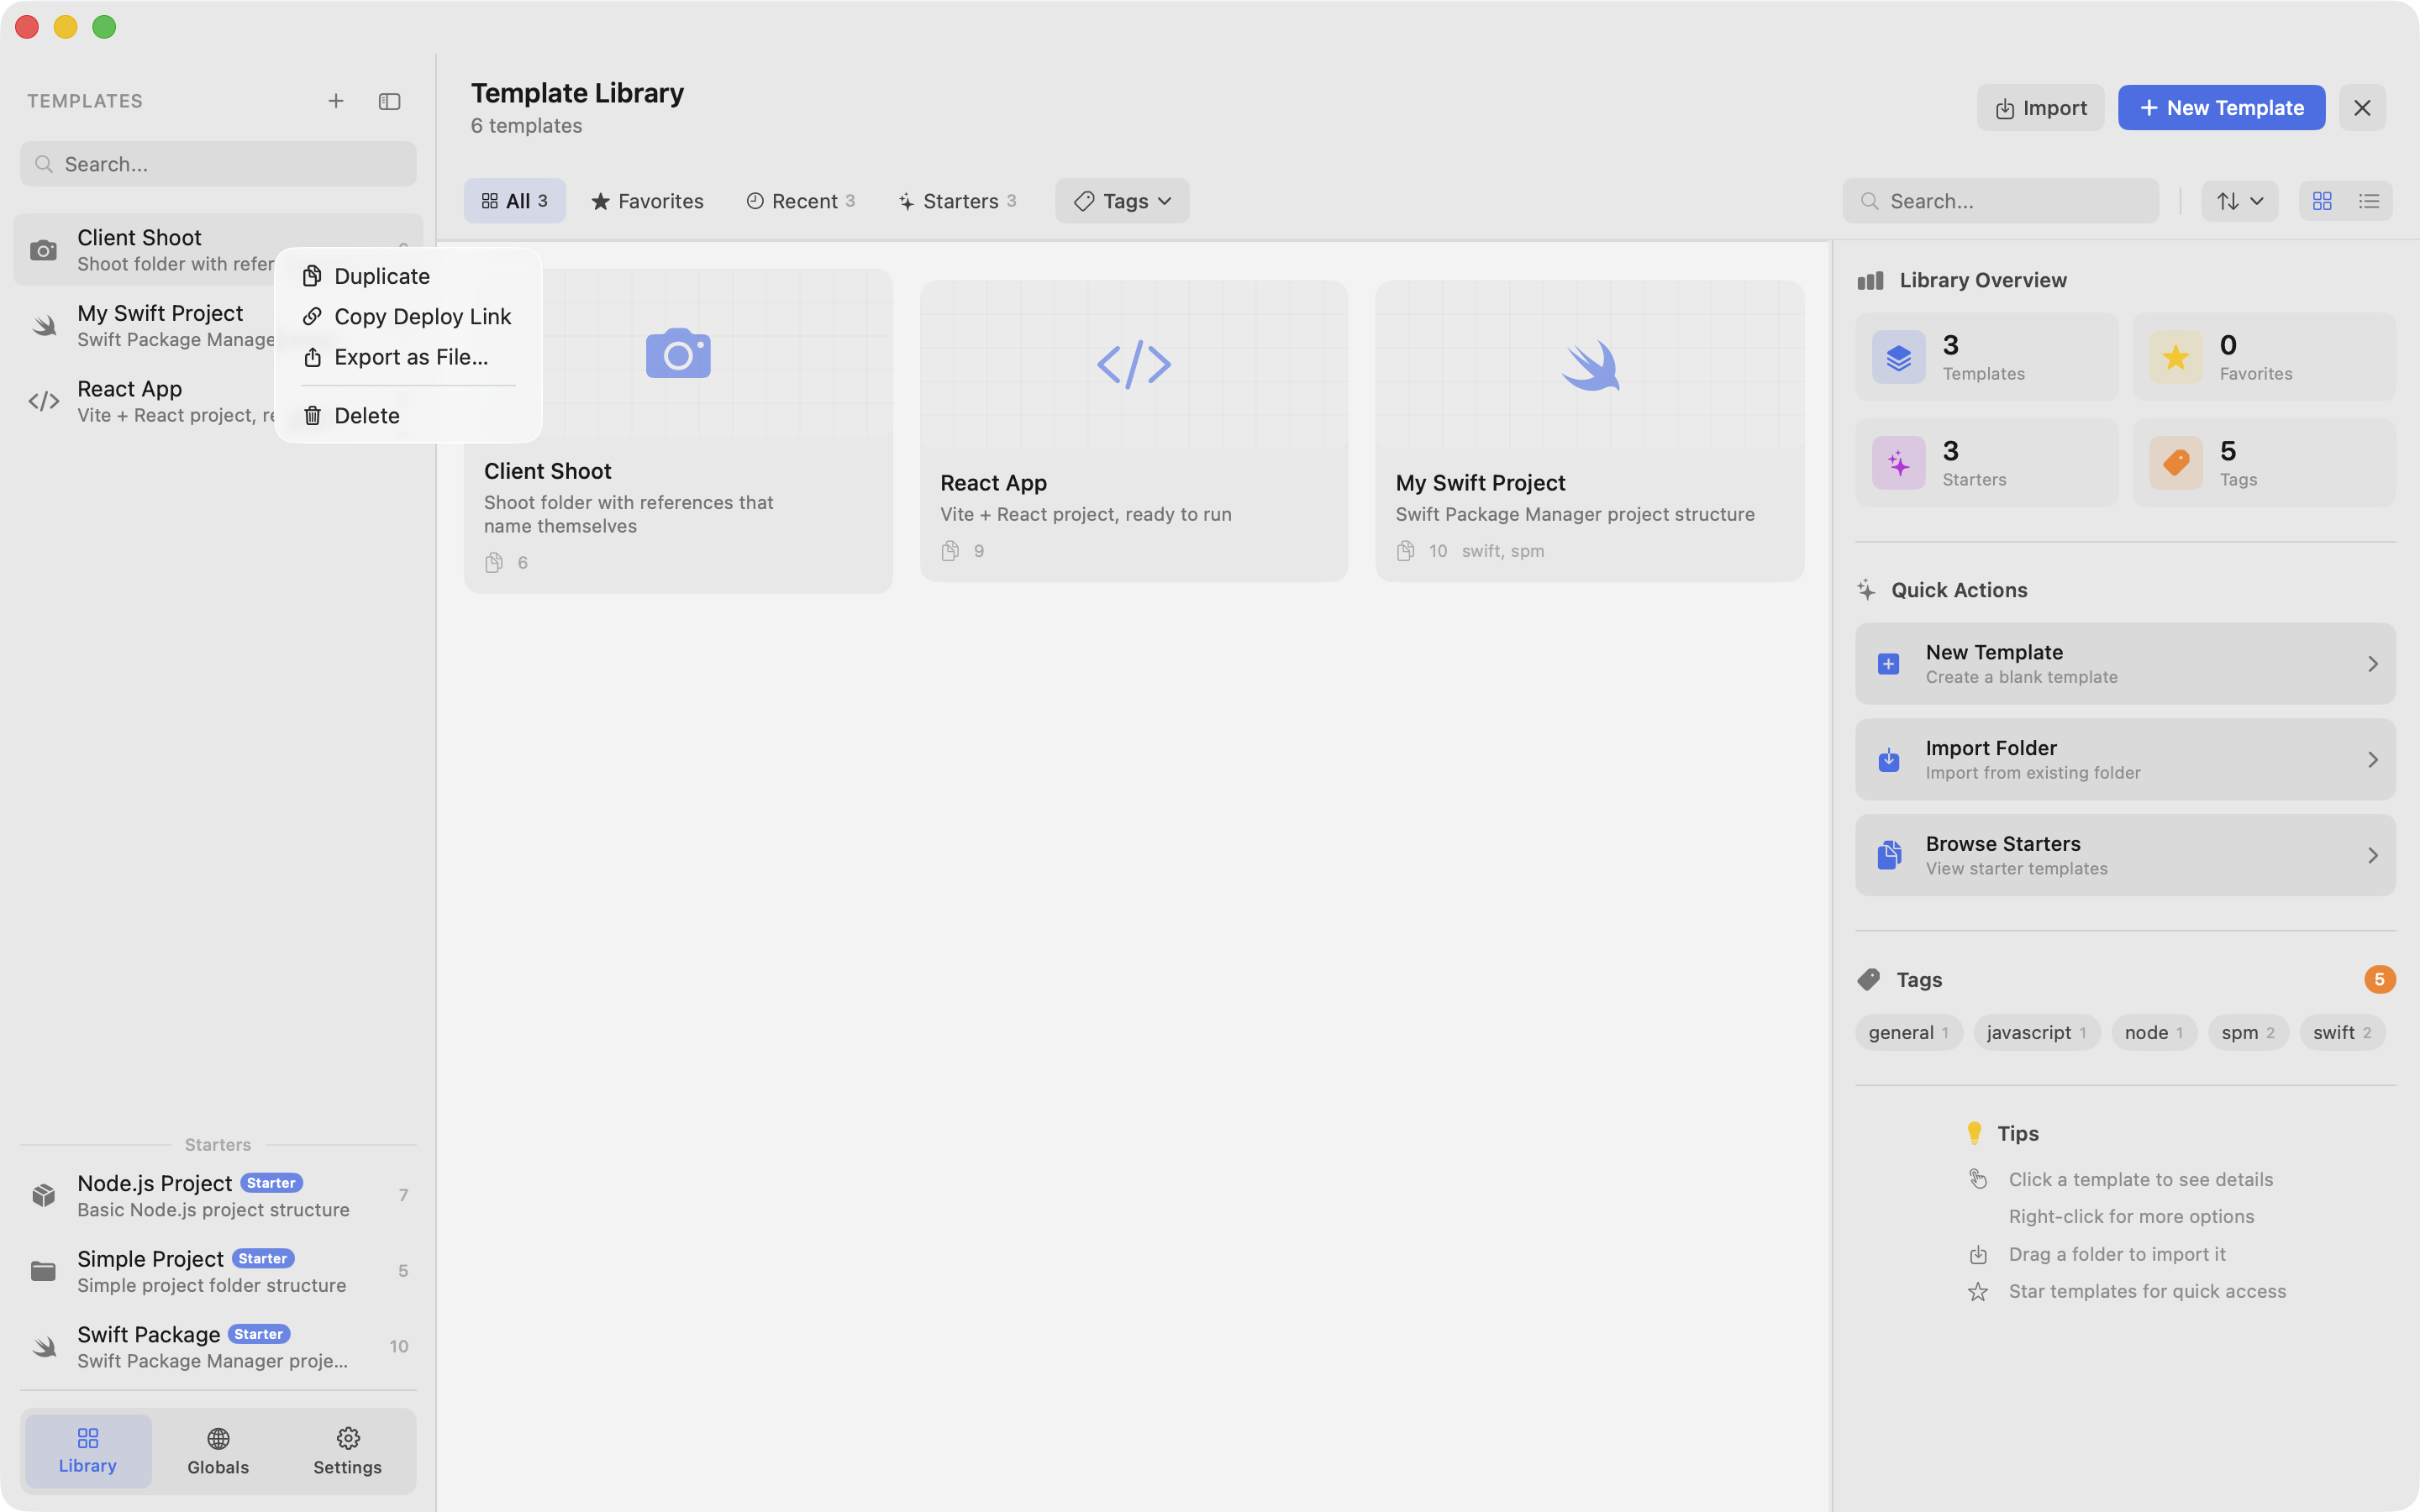Filter by the swift tag
2420x1512 pixels.
coord(2342,1033)
